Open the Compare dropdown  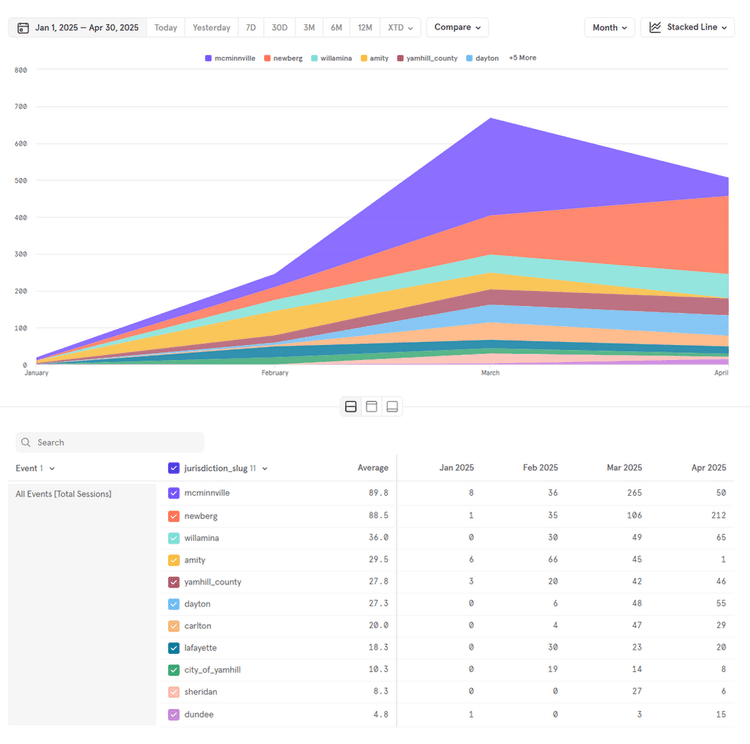[x=457, y=27]
